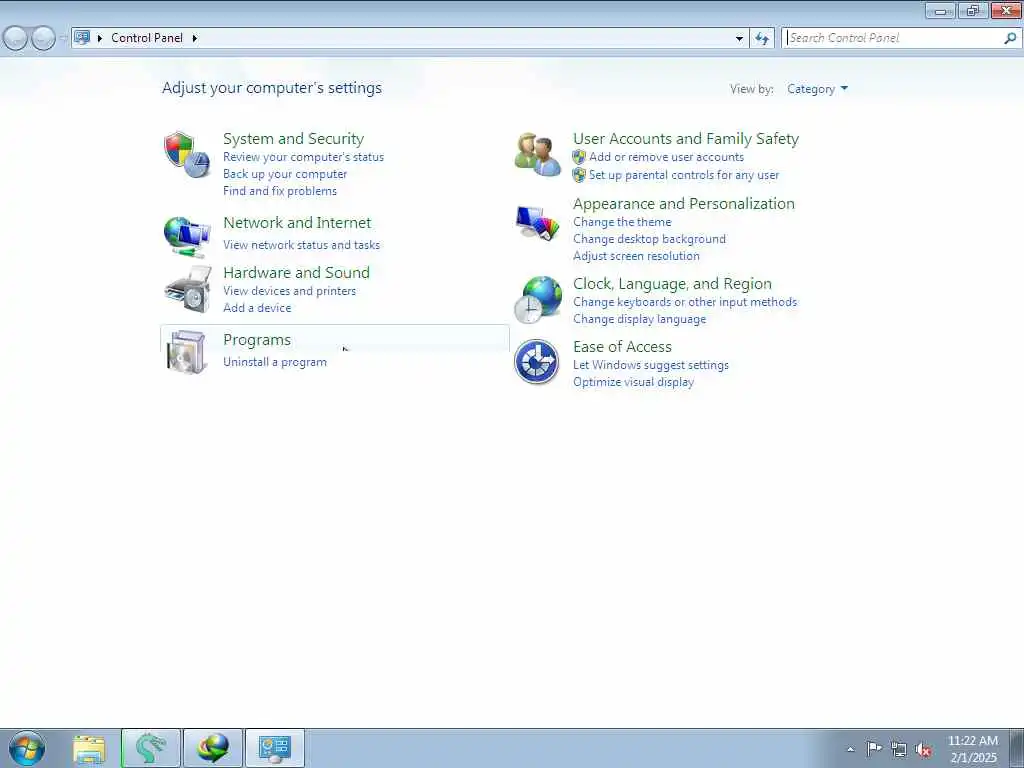The image size is (1024, 768).
Task: Click Uninstall a program link
Action: 274,362
